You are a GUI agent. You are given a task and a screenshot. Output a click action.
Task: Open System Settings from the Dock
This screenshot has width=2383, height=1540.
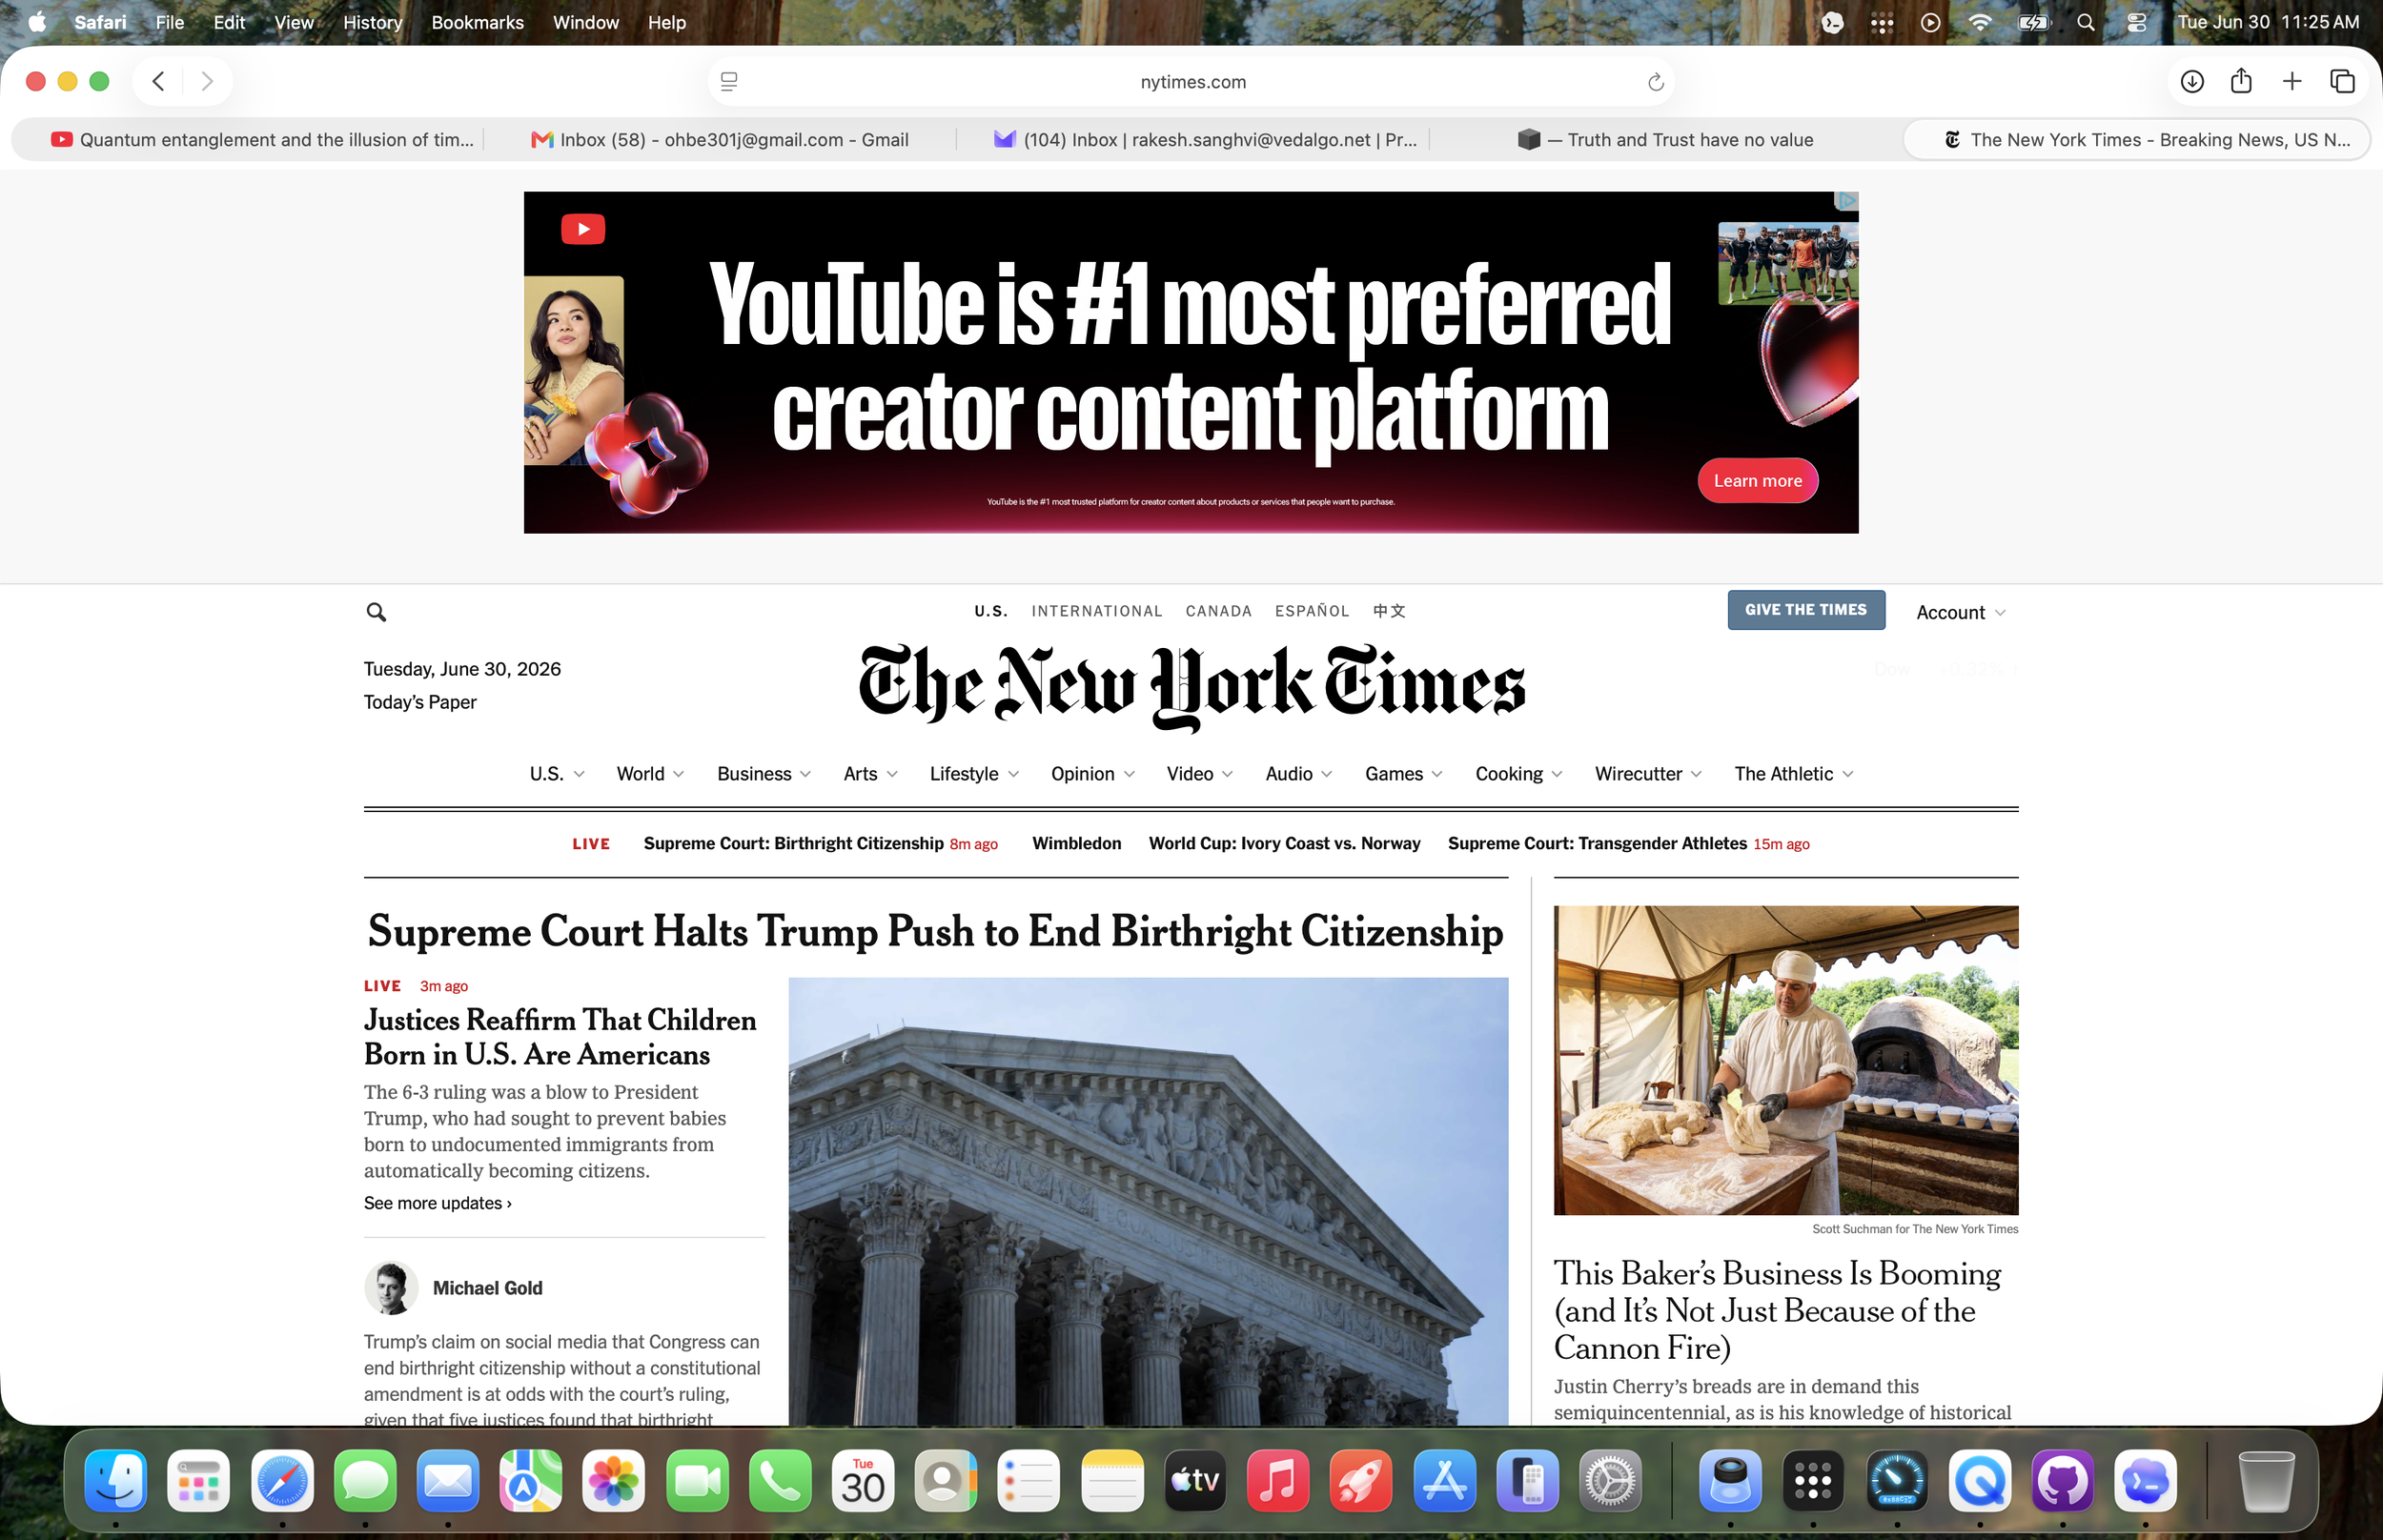click(x=1610, y=1481)
